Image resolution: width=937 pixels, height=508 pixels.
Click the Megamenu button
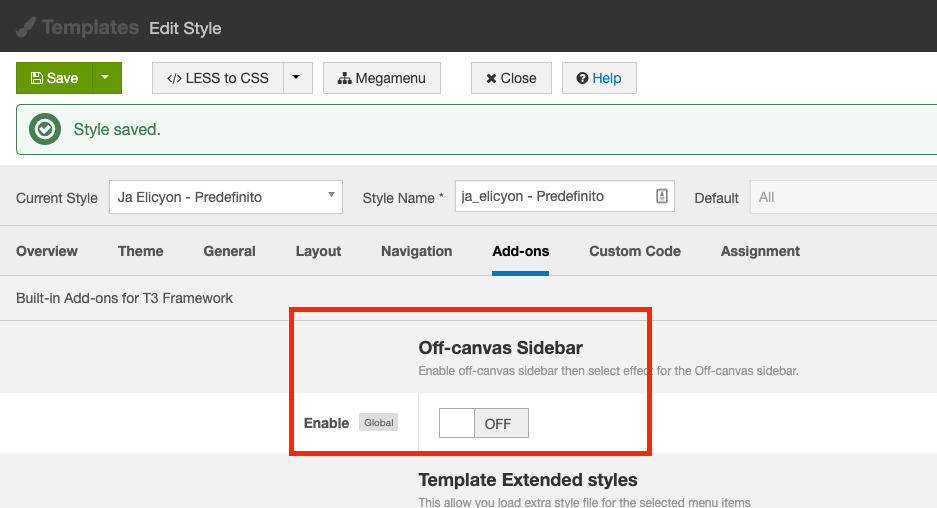[382, 78]
